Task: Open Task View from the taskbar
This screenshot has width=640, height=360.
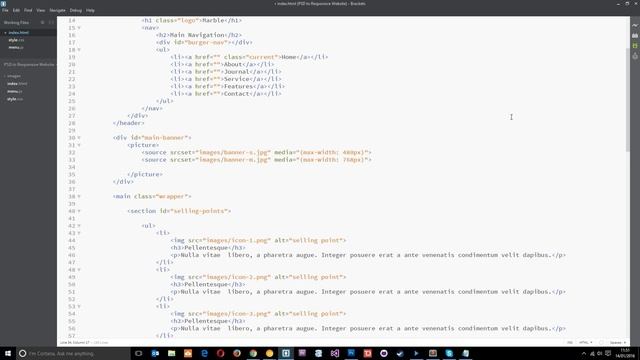Action: [138, 353]
